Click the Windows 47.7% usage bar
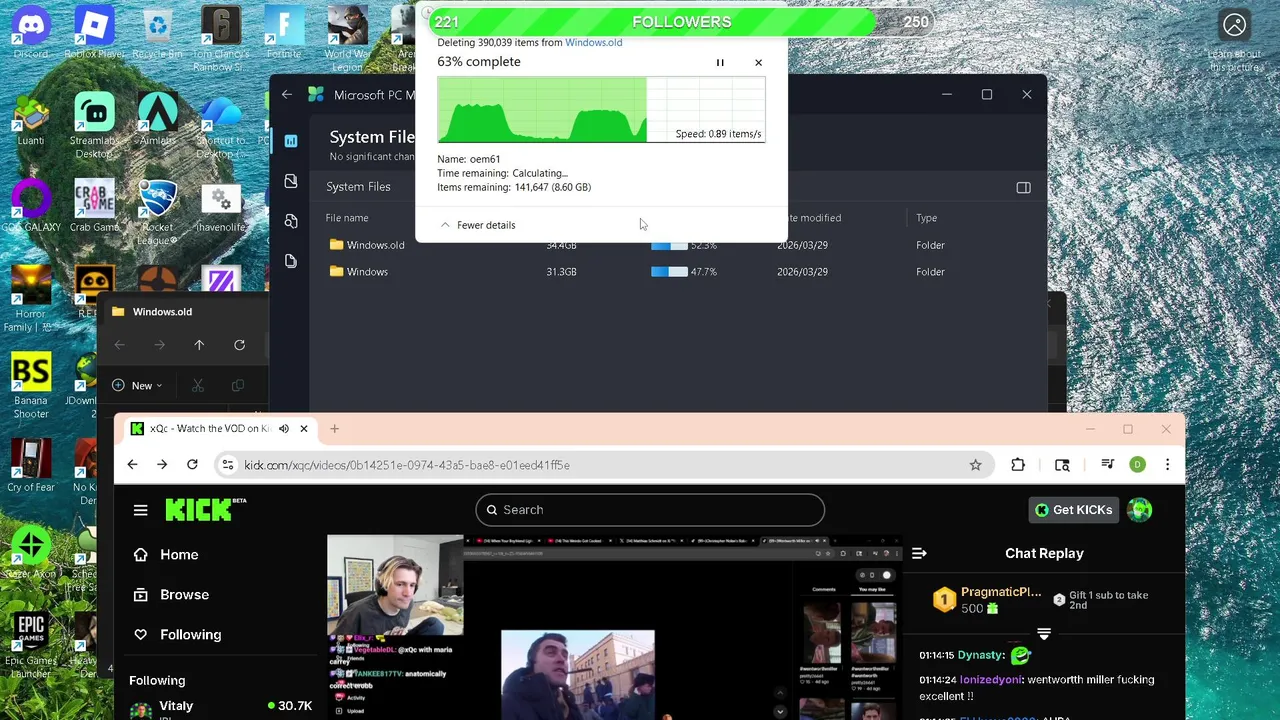The image size is (1280, 720). [x=669, y=272]
